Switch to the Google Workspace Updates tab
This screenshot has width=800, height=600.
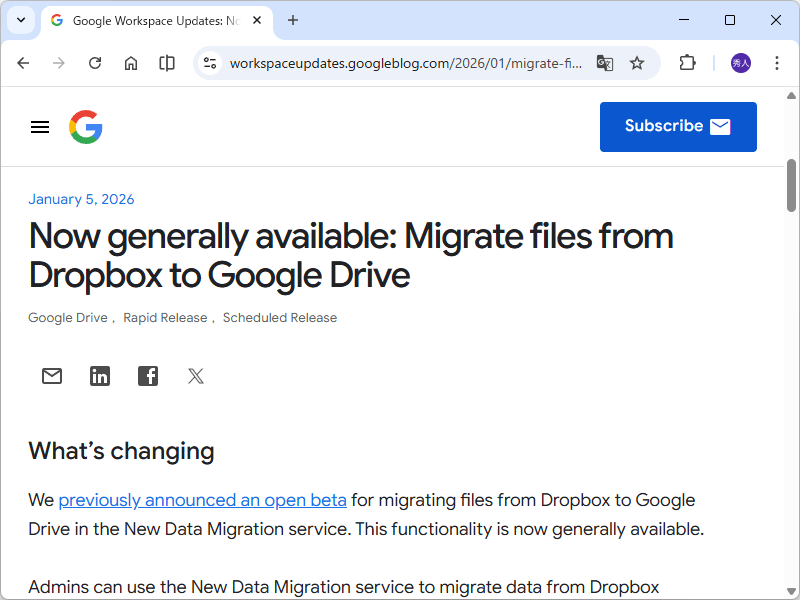150,20
